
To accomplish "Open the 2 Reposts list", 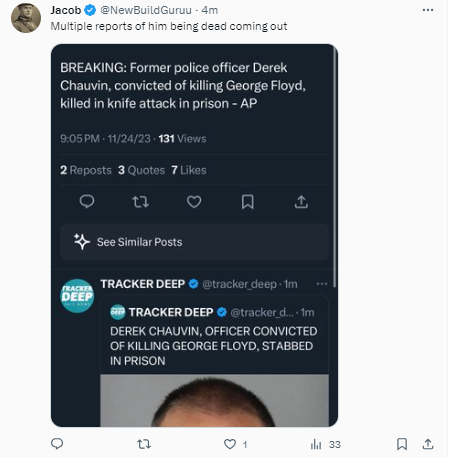I will (86, 170).
